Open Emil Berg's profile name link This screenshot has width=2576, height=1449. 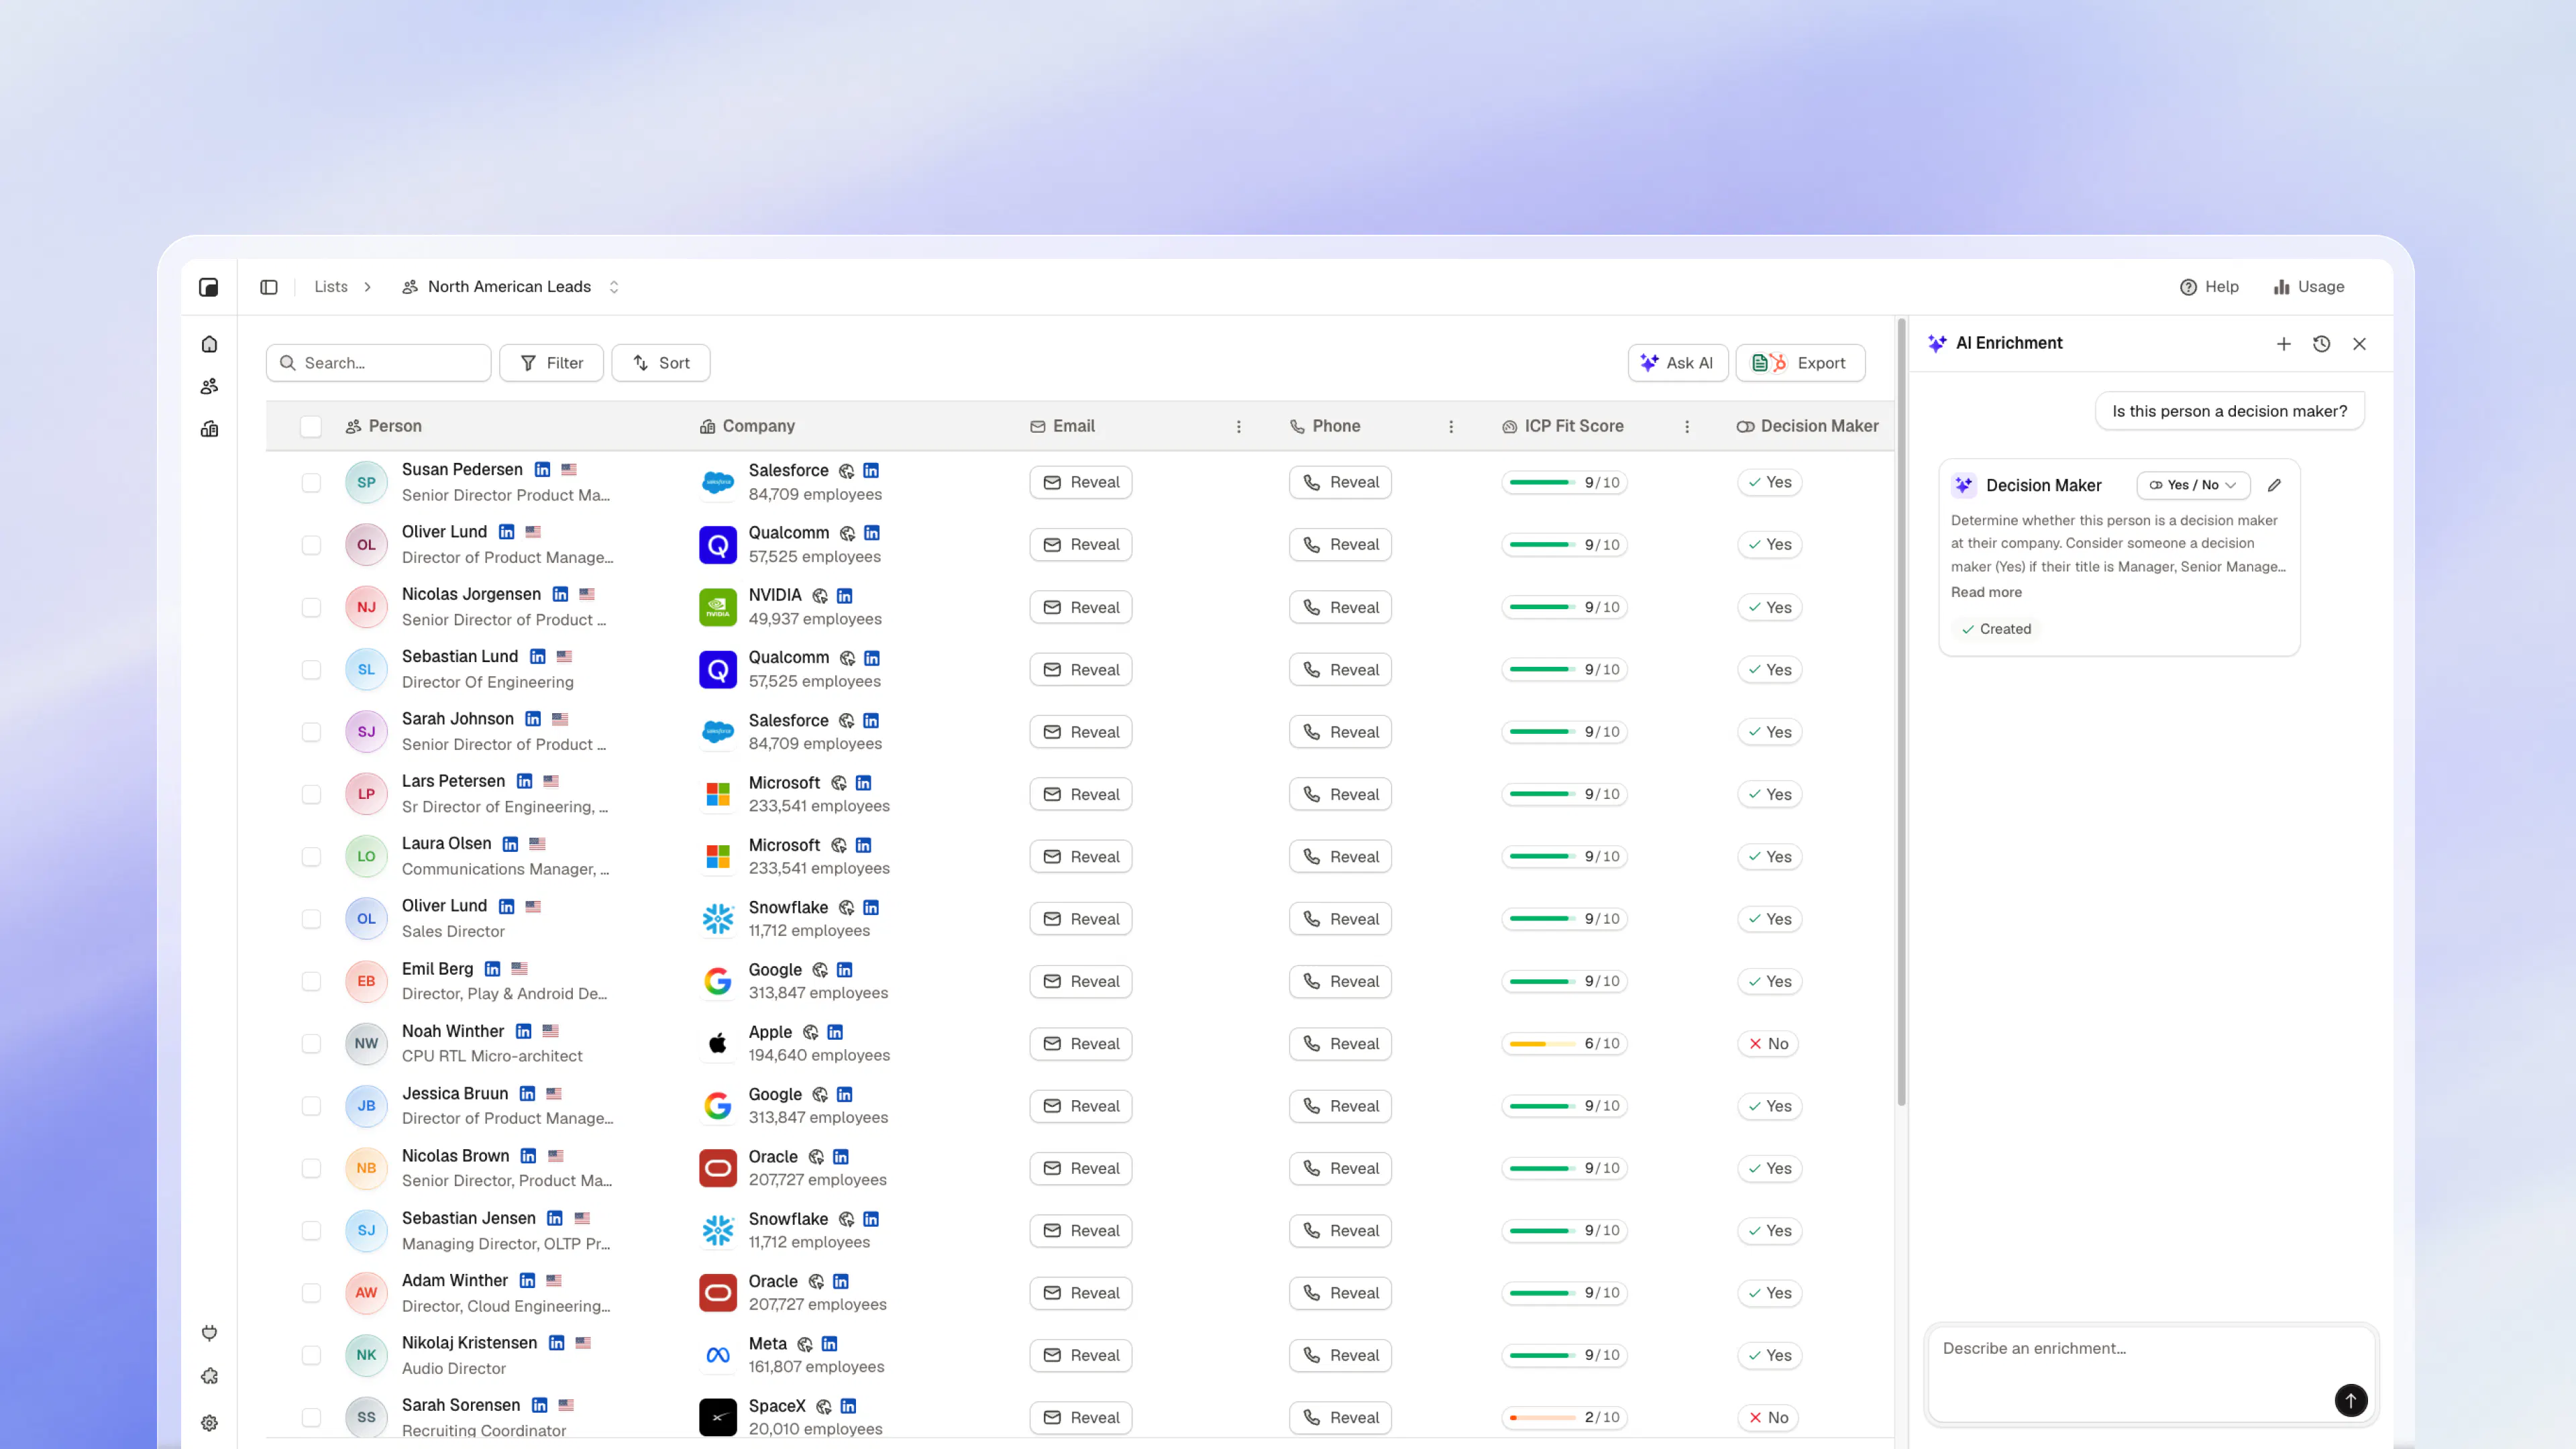(437, 969)
